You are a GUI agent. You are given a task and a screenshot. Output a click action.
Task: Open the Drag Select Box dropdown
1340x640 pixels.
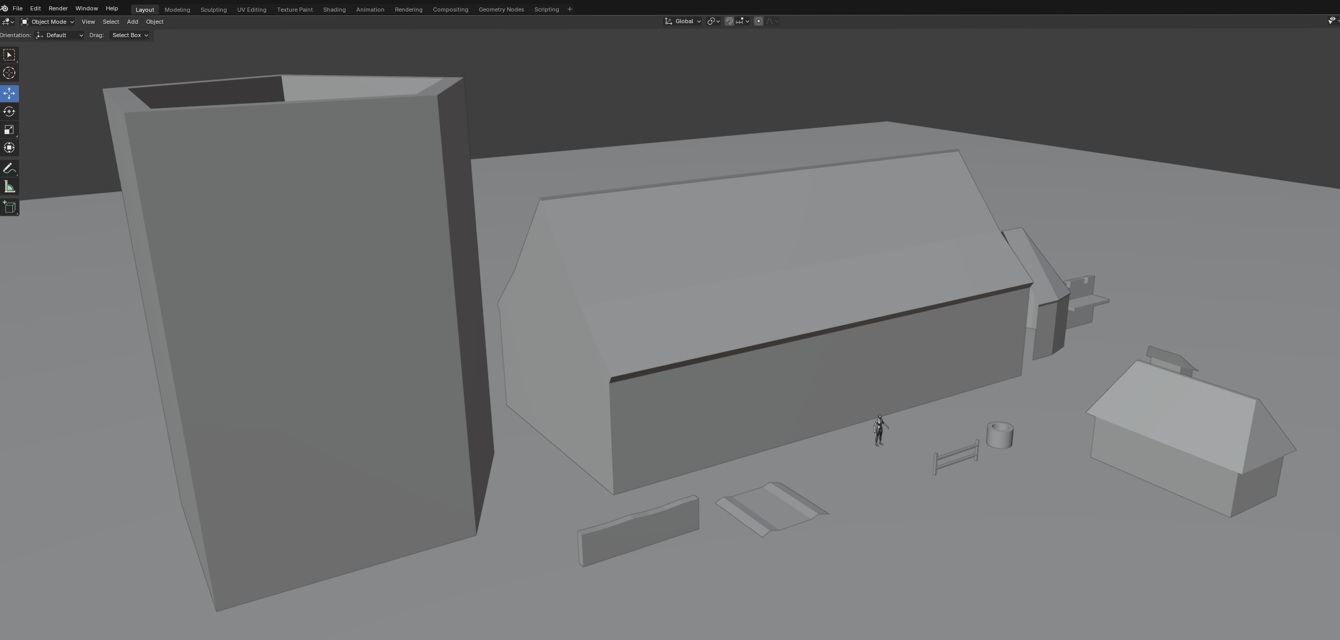(130, 35)
